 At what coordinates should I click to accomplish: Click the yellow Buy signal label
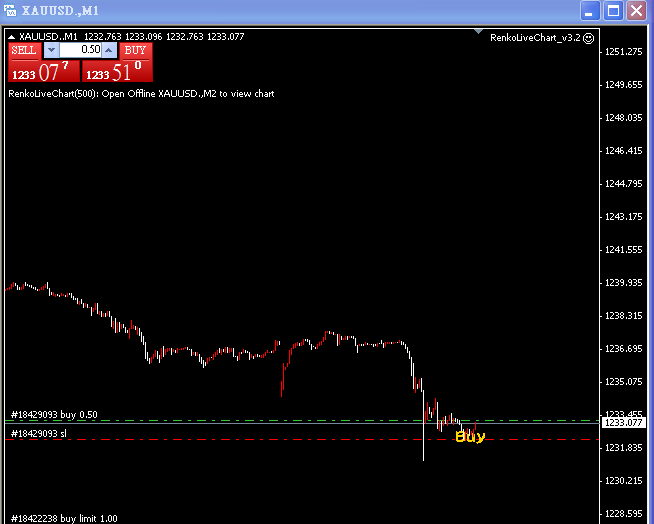coord(470,437)
